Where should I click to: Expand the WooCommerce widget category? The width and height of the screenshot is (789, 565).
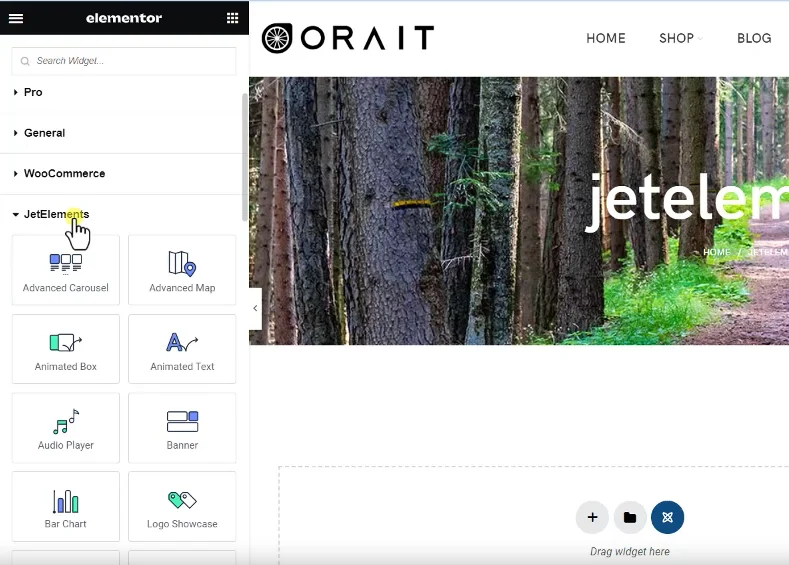click(64, 174)
